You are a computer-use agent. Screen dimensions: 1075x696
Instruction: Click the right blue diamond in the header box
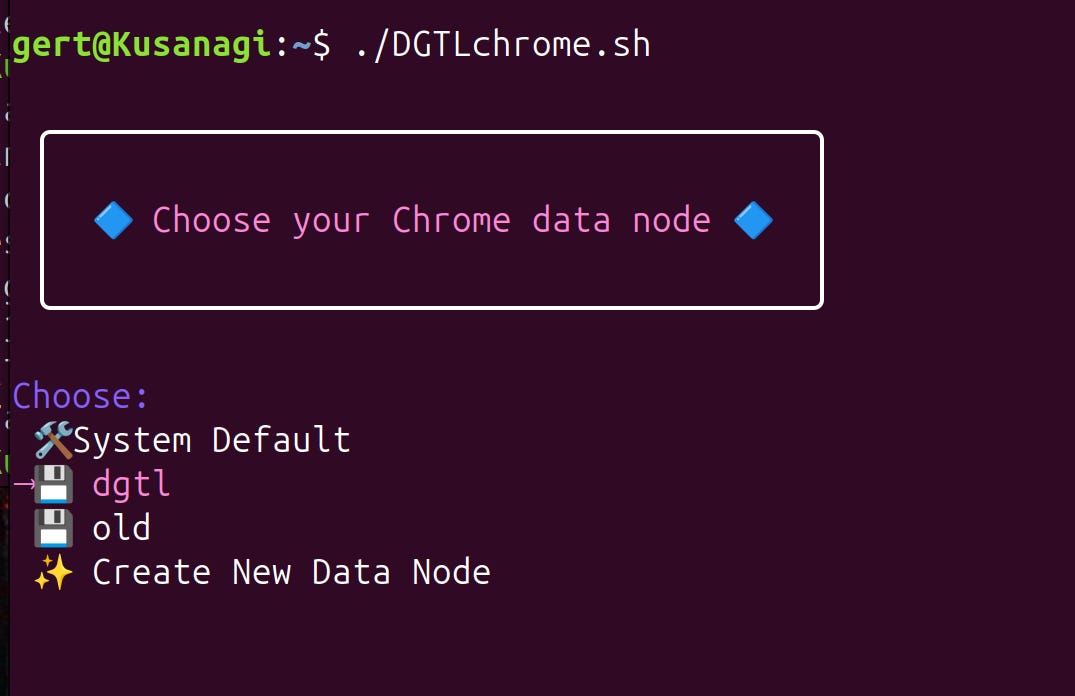(x=753, y=220)
